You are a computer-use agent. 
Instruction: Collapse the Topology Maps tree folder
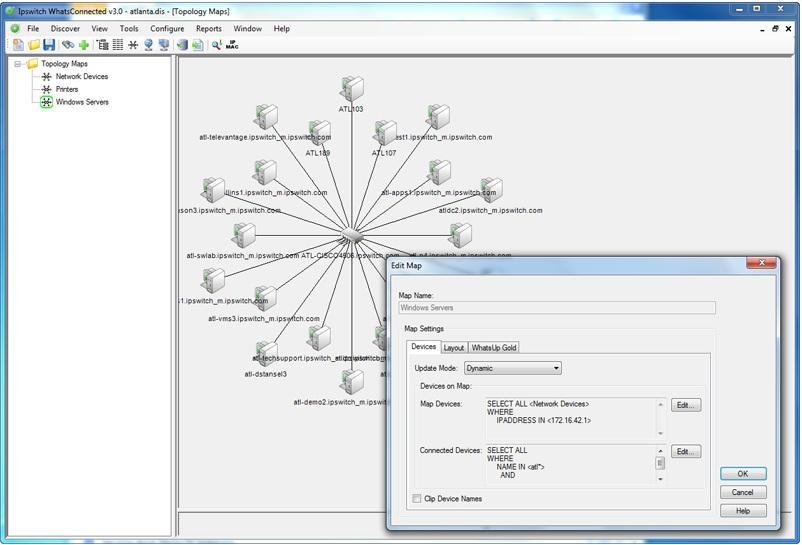click(17, 64)
